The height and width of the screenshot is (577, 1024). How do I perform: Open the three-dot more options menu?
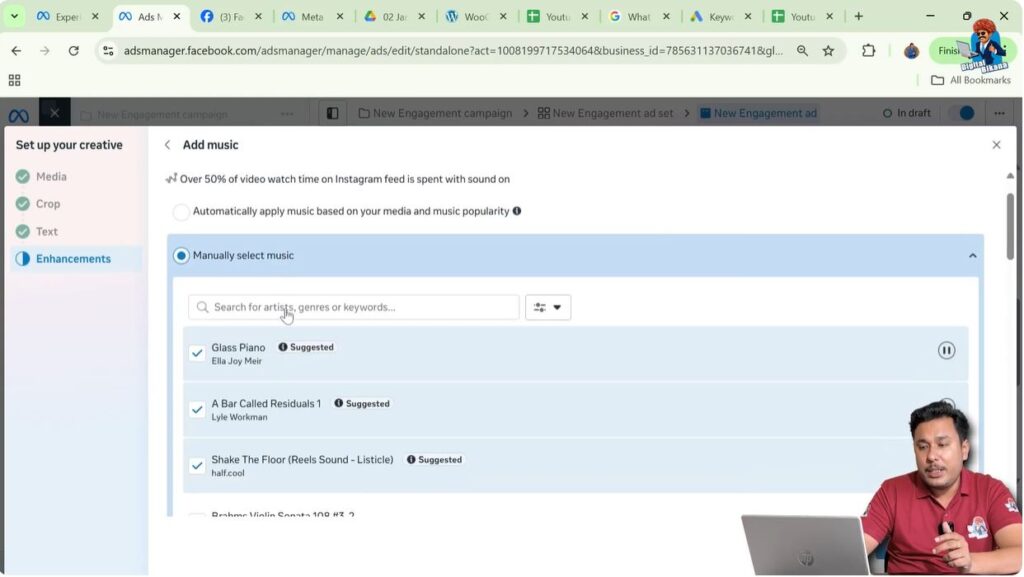click(999, 114)
